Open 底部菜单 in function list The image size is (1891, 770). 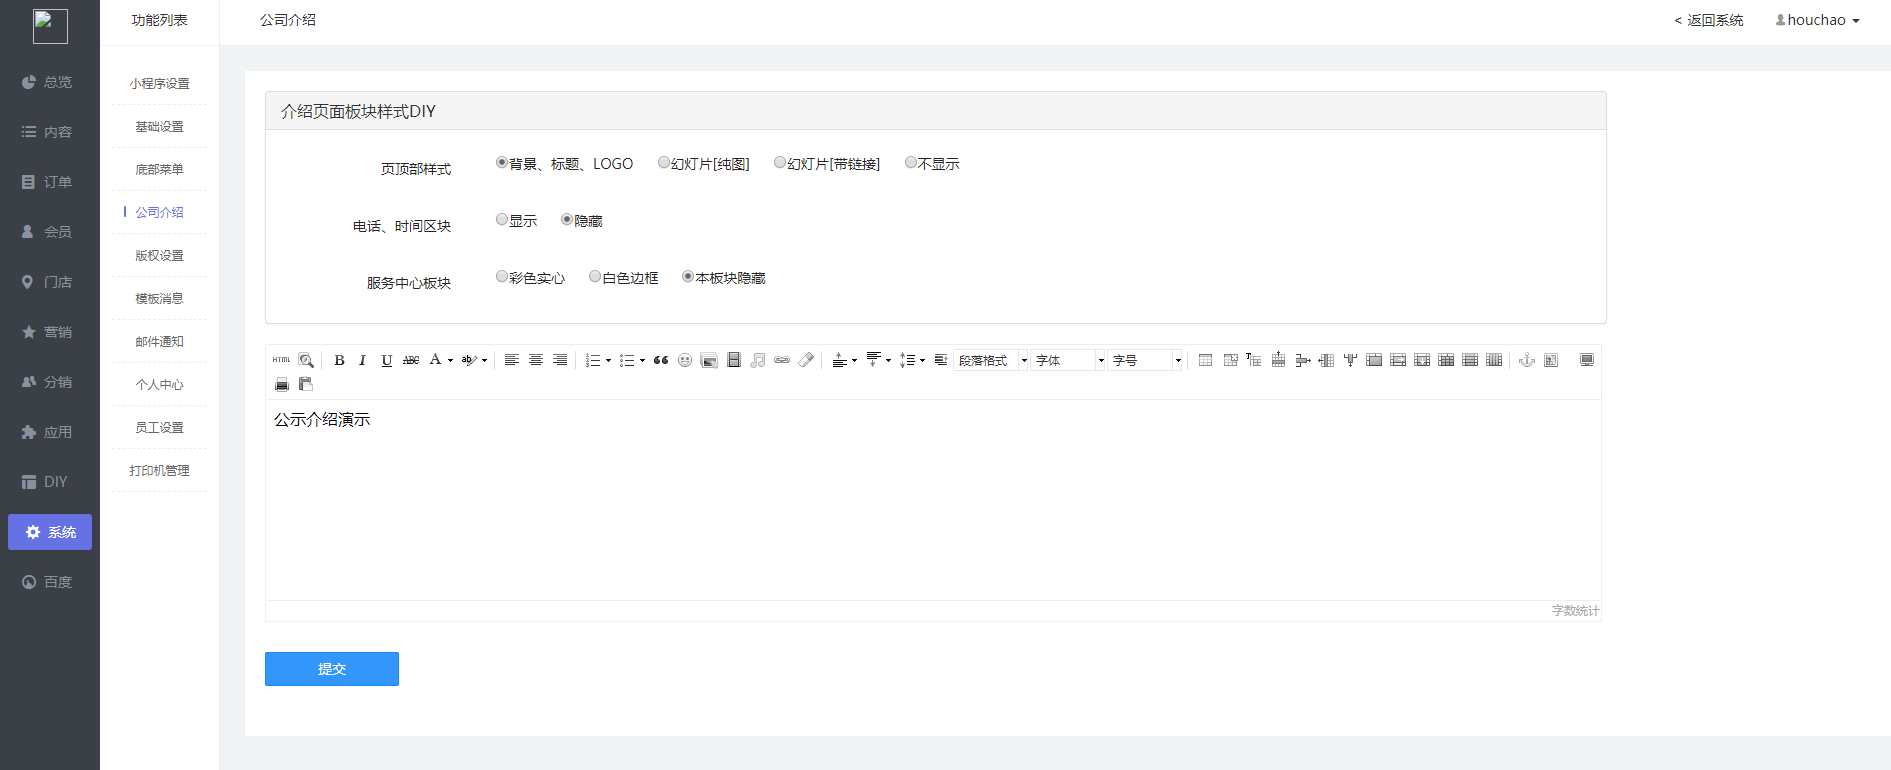159,170
